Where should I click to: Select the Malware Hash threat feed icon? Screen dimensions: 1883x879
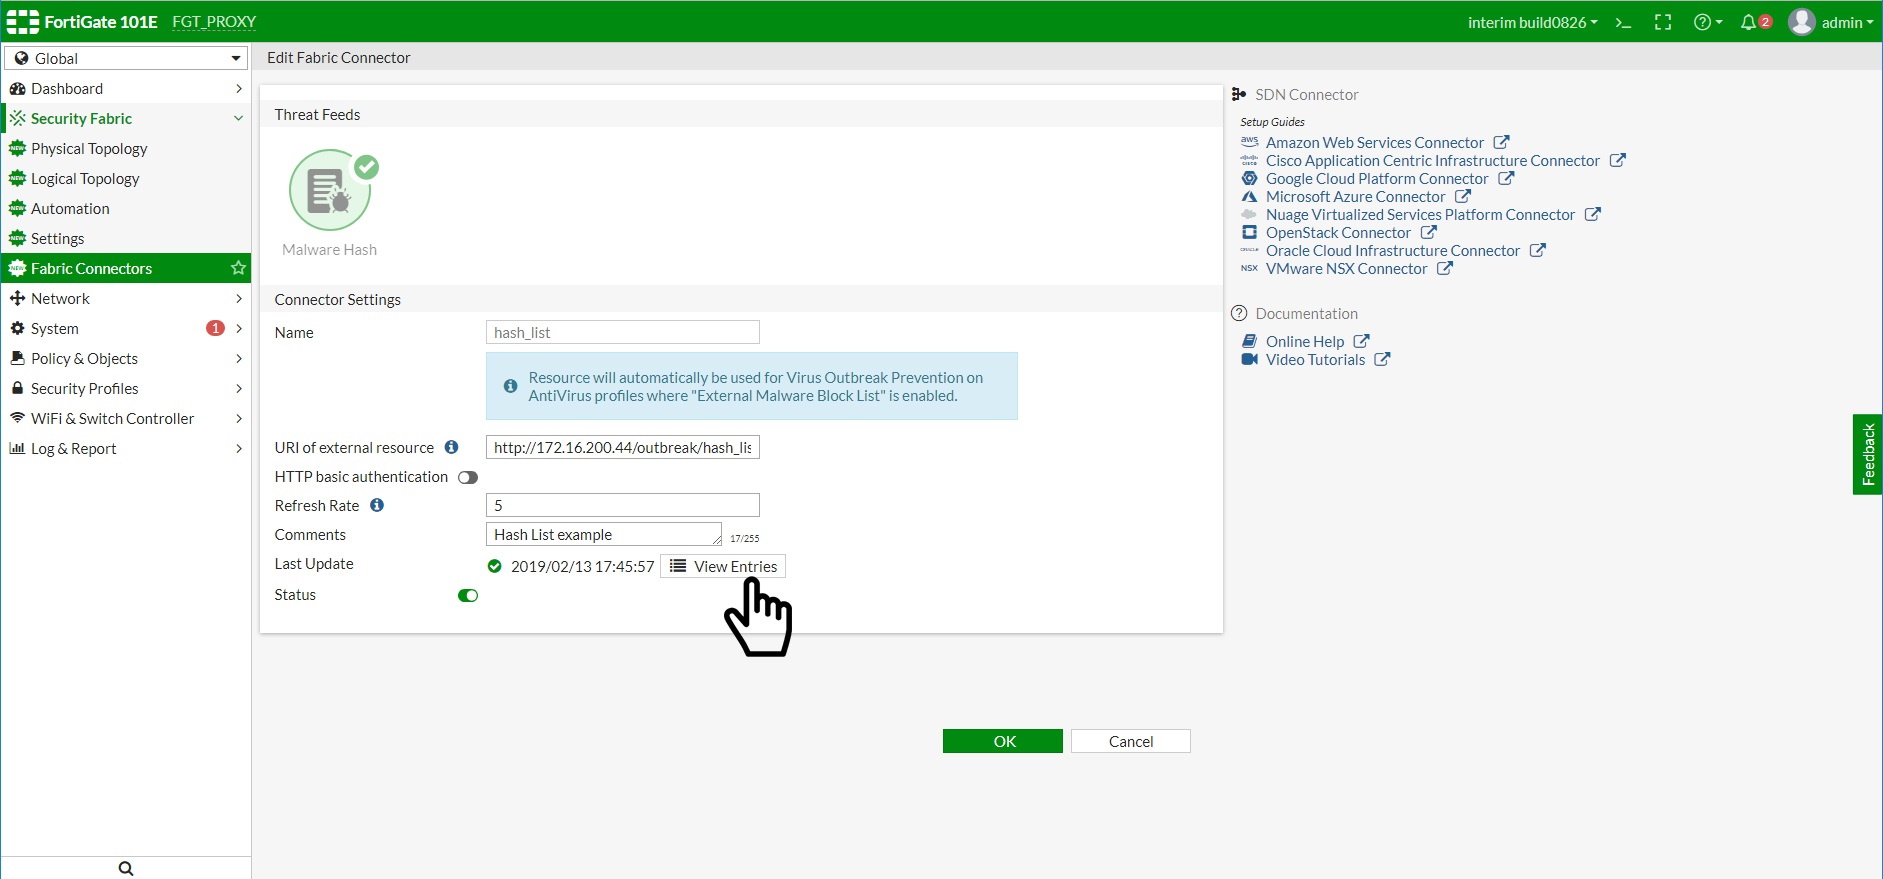pyautogui.click(x=330, y=190)
